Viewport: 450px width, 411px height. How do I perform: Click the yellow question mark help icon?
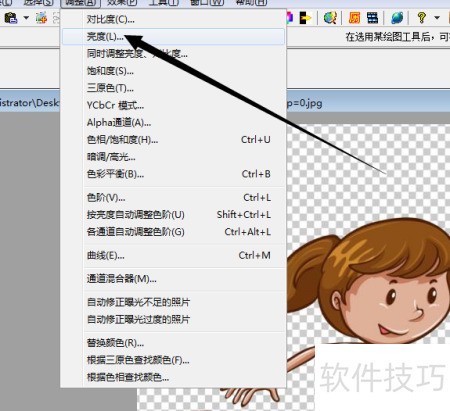point(422,17)
